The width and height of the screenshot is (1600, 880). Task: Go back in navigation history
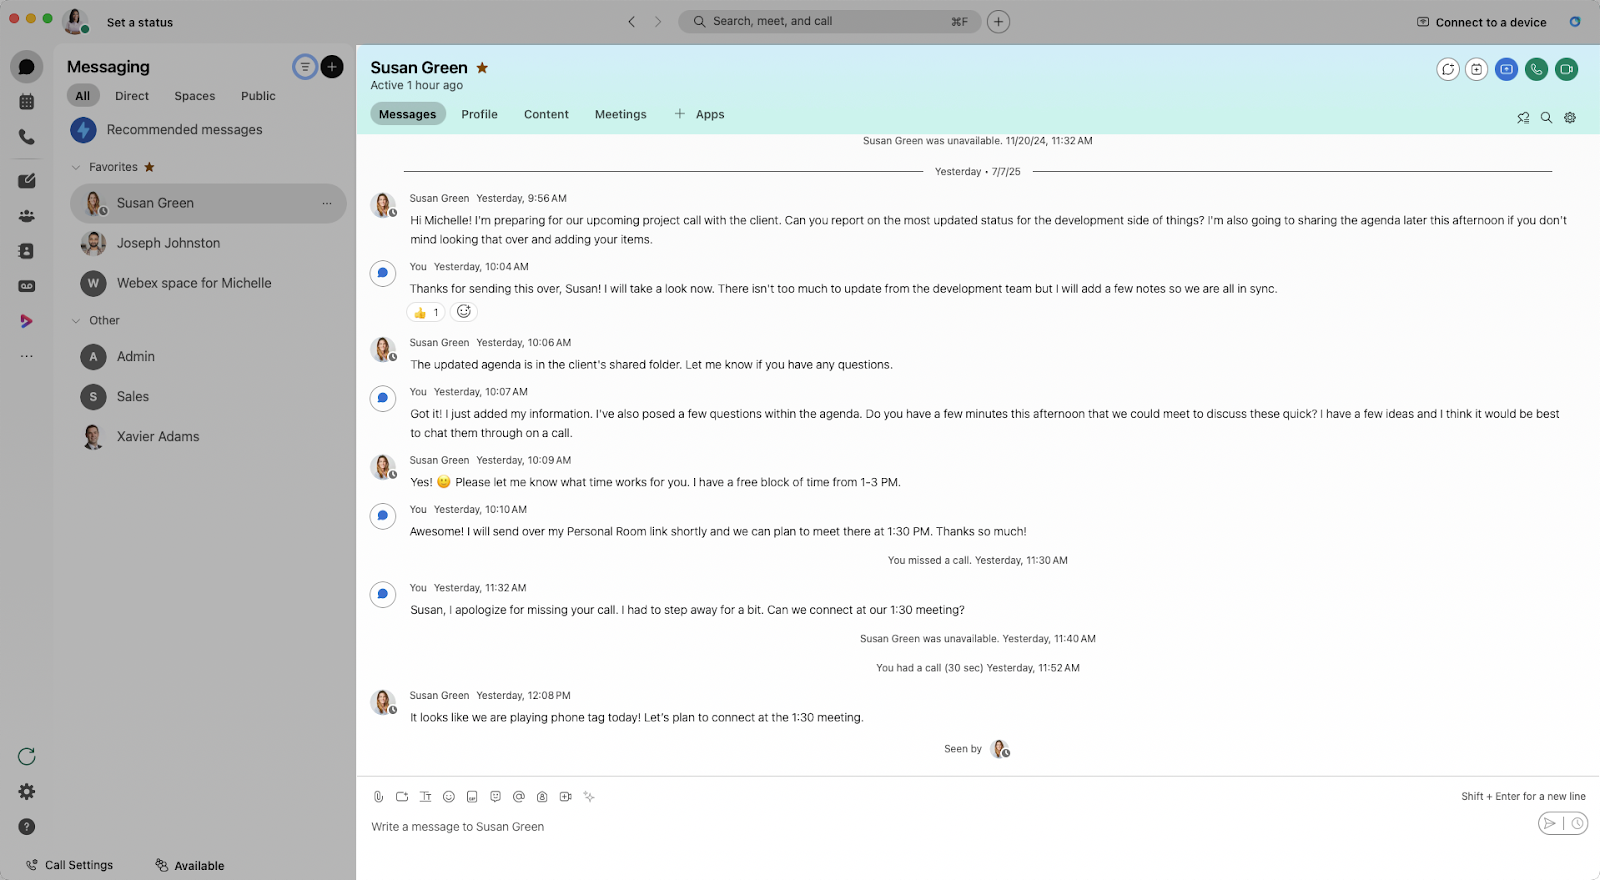632,21
